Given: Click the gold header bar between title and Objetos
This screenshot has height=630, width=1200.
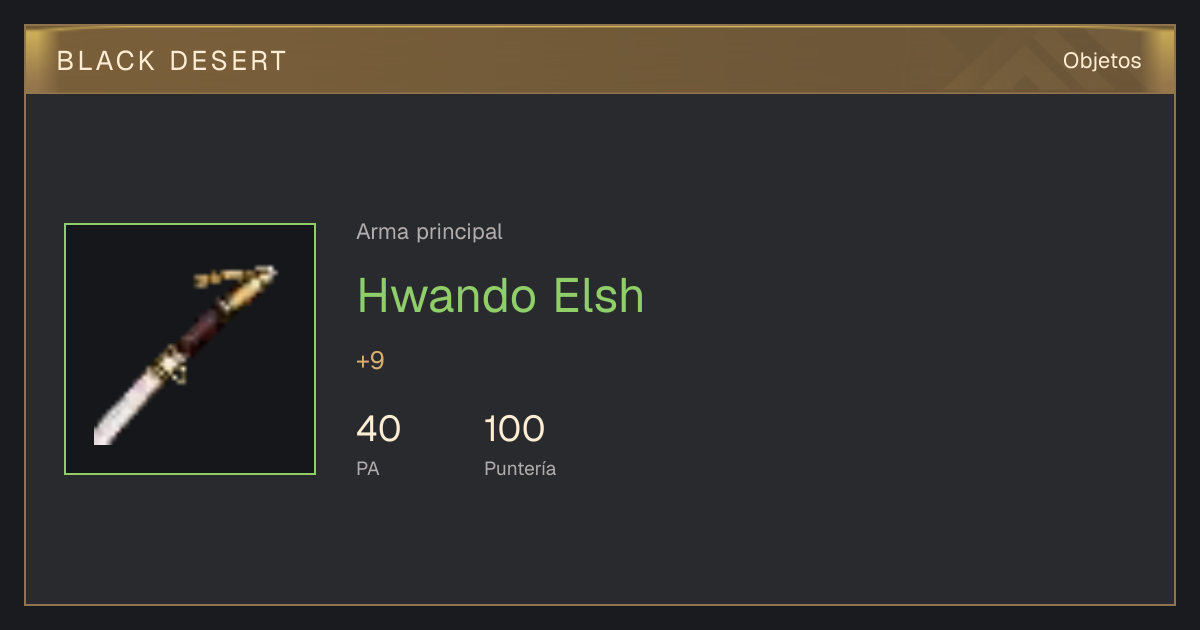Looking at the screenshot, I should click(670, 60).
